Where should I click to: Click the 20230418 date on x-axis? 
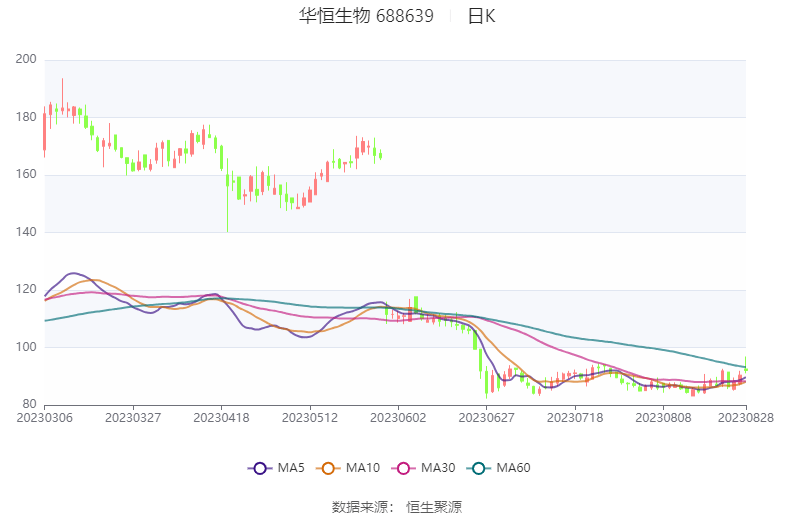click(221, 418)
